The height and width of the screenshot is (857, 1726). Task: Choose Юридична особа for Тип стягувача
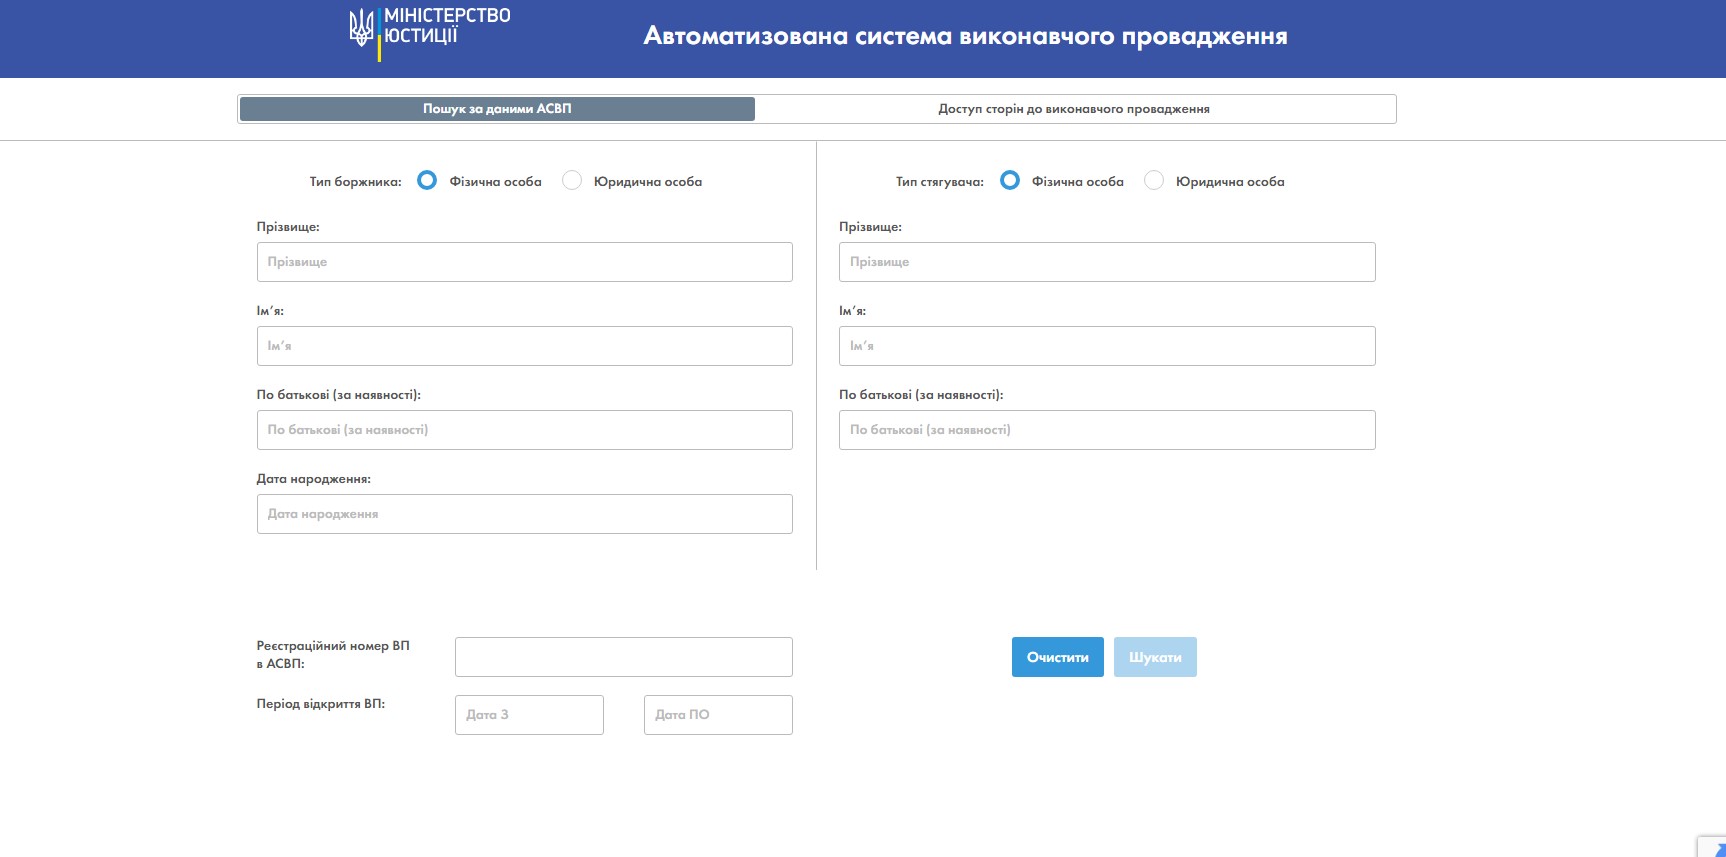(x=1154, y=181)
